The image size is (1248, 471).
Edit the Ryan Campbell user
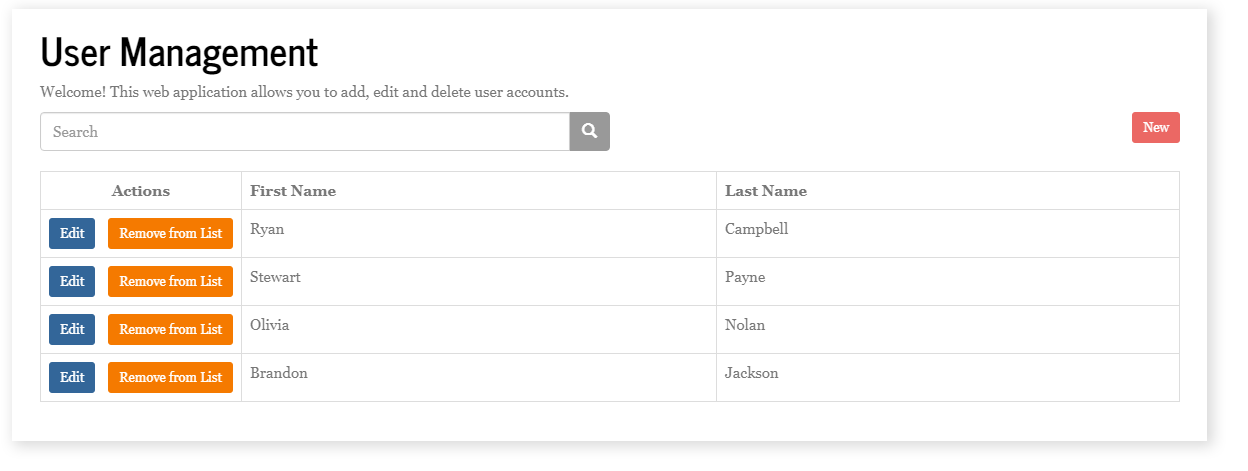click(72, 233)
